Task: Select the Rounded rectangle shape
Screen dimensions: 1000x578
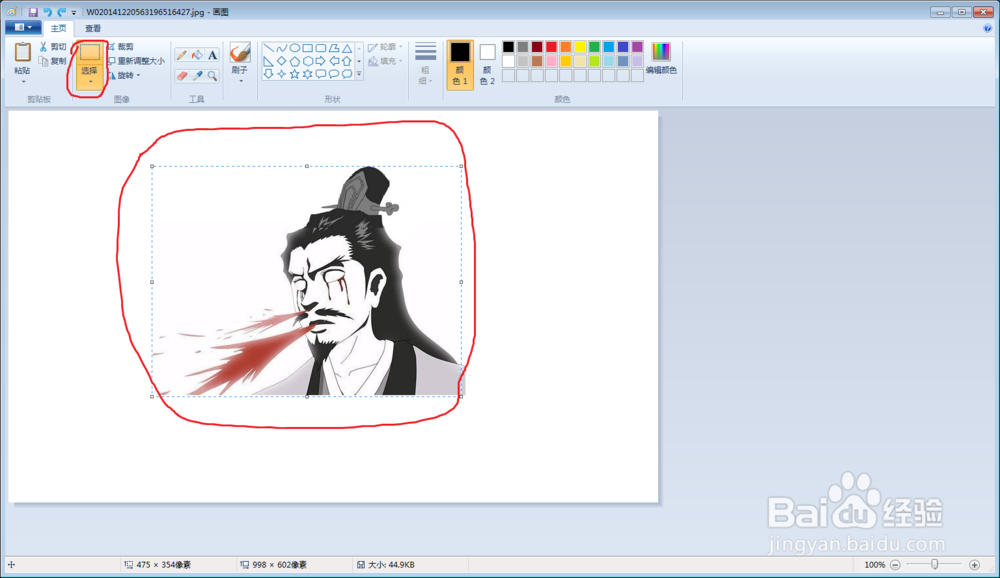Action: pos(321,48)
